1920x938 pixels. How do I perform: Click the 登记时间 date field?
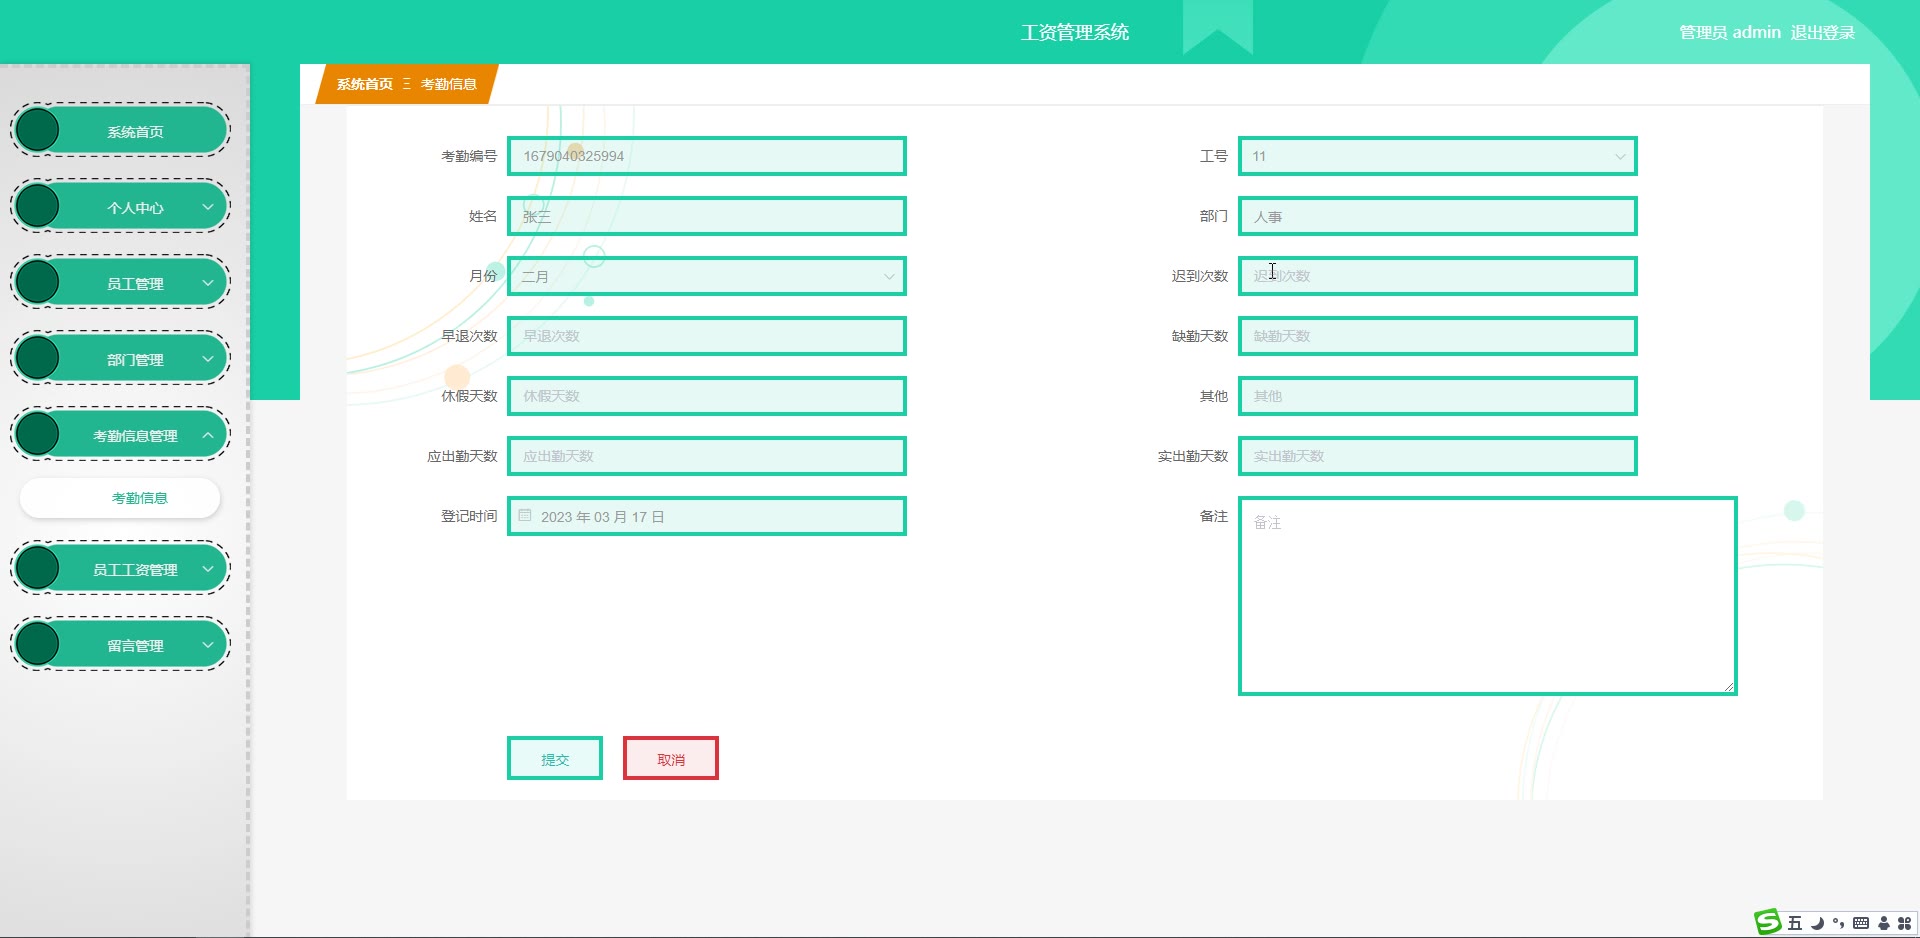pyautogui.click(x=706, y=516)
